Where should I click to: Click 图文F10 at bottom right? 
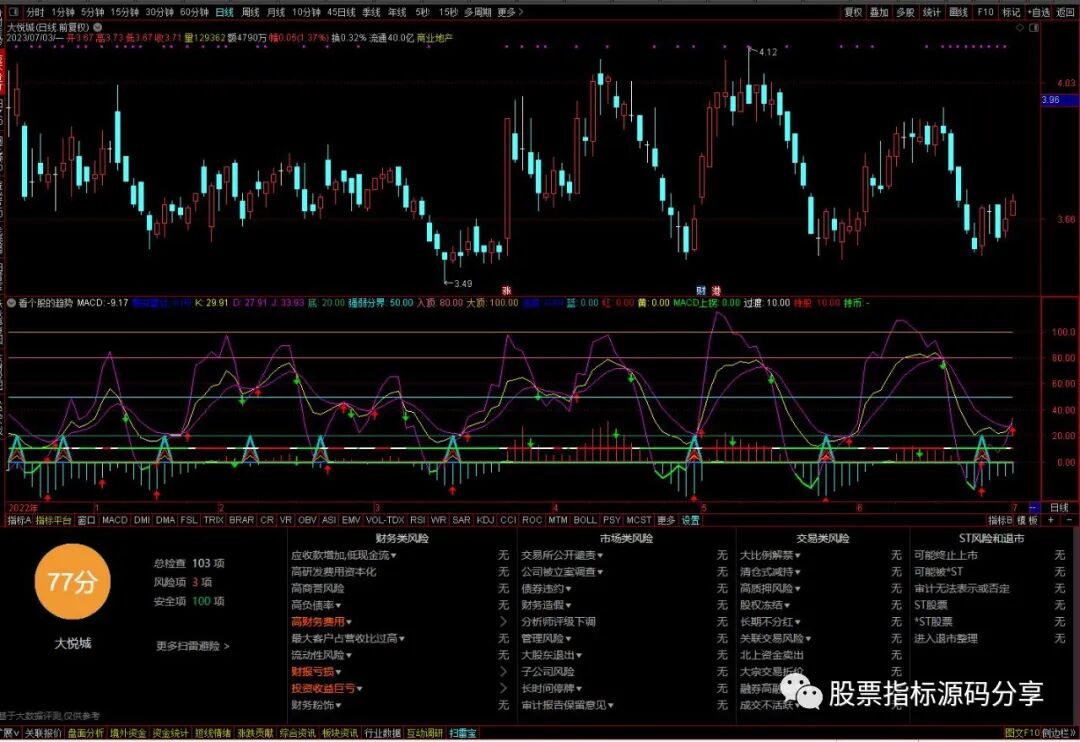click(1022, 733)
